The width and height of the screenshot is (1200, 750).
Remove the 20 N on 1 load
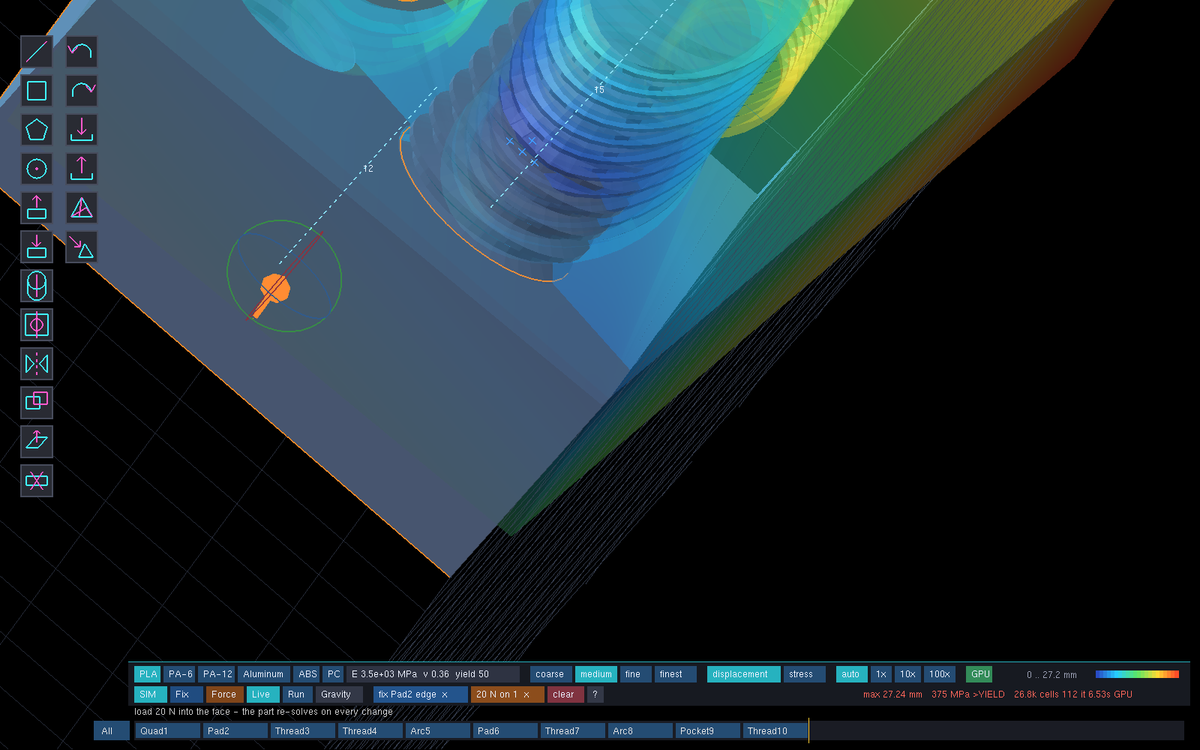527,695
